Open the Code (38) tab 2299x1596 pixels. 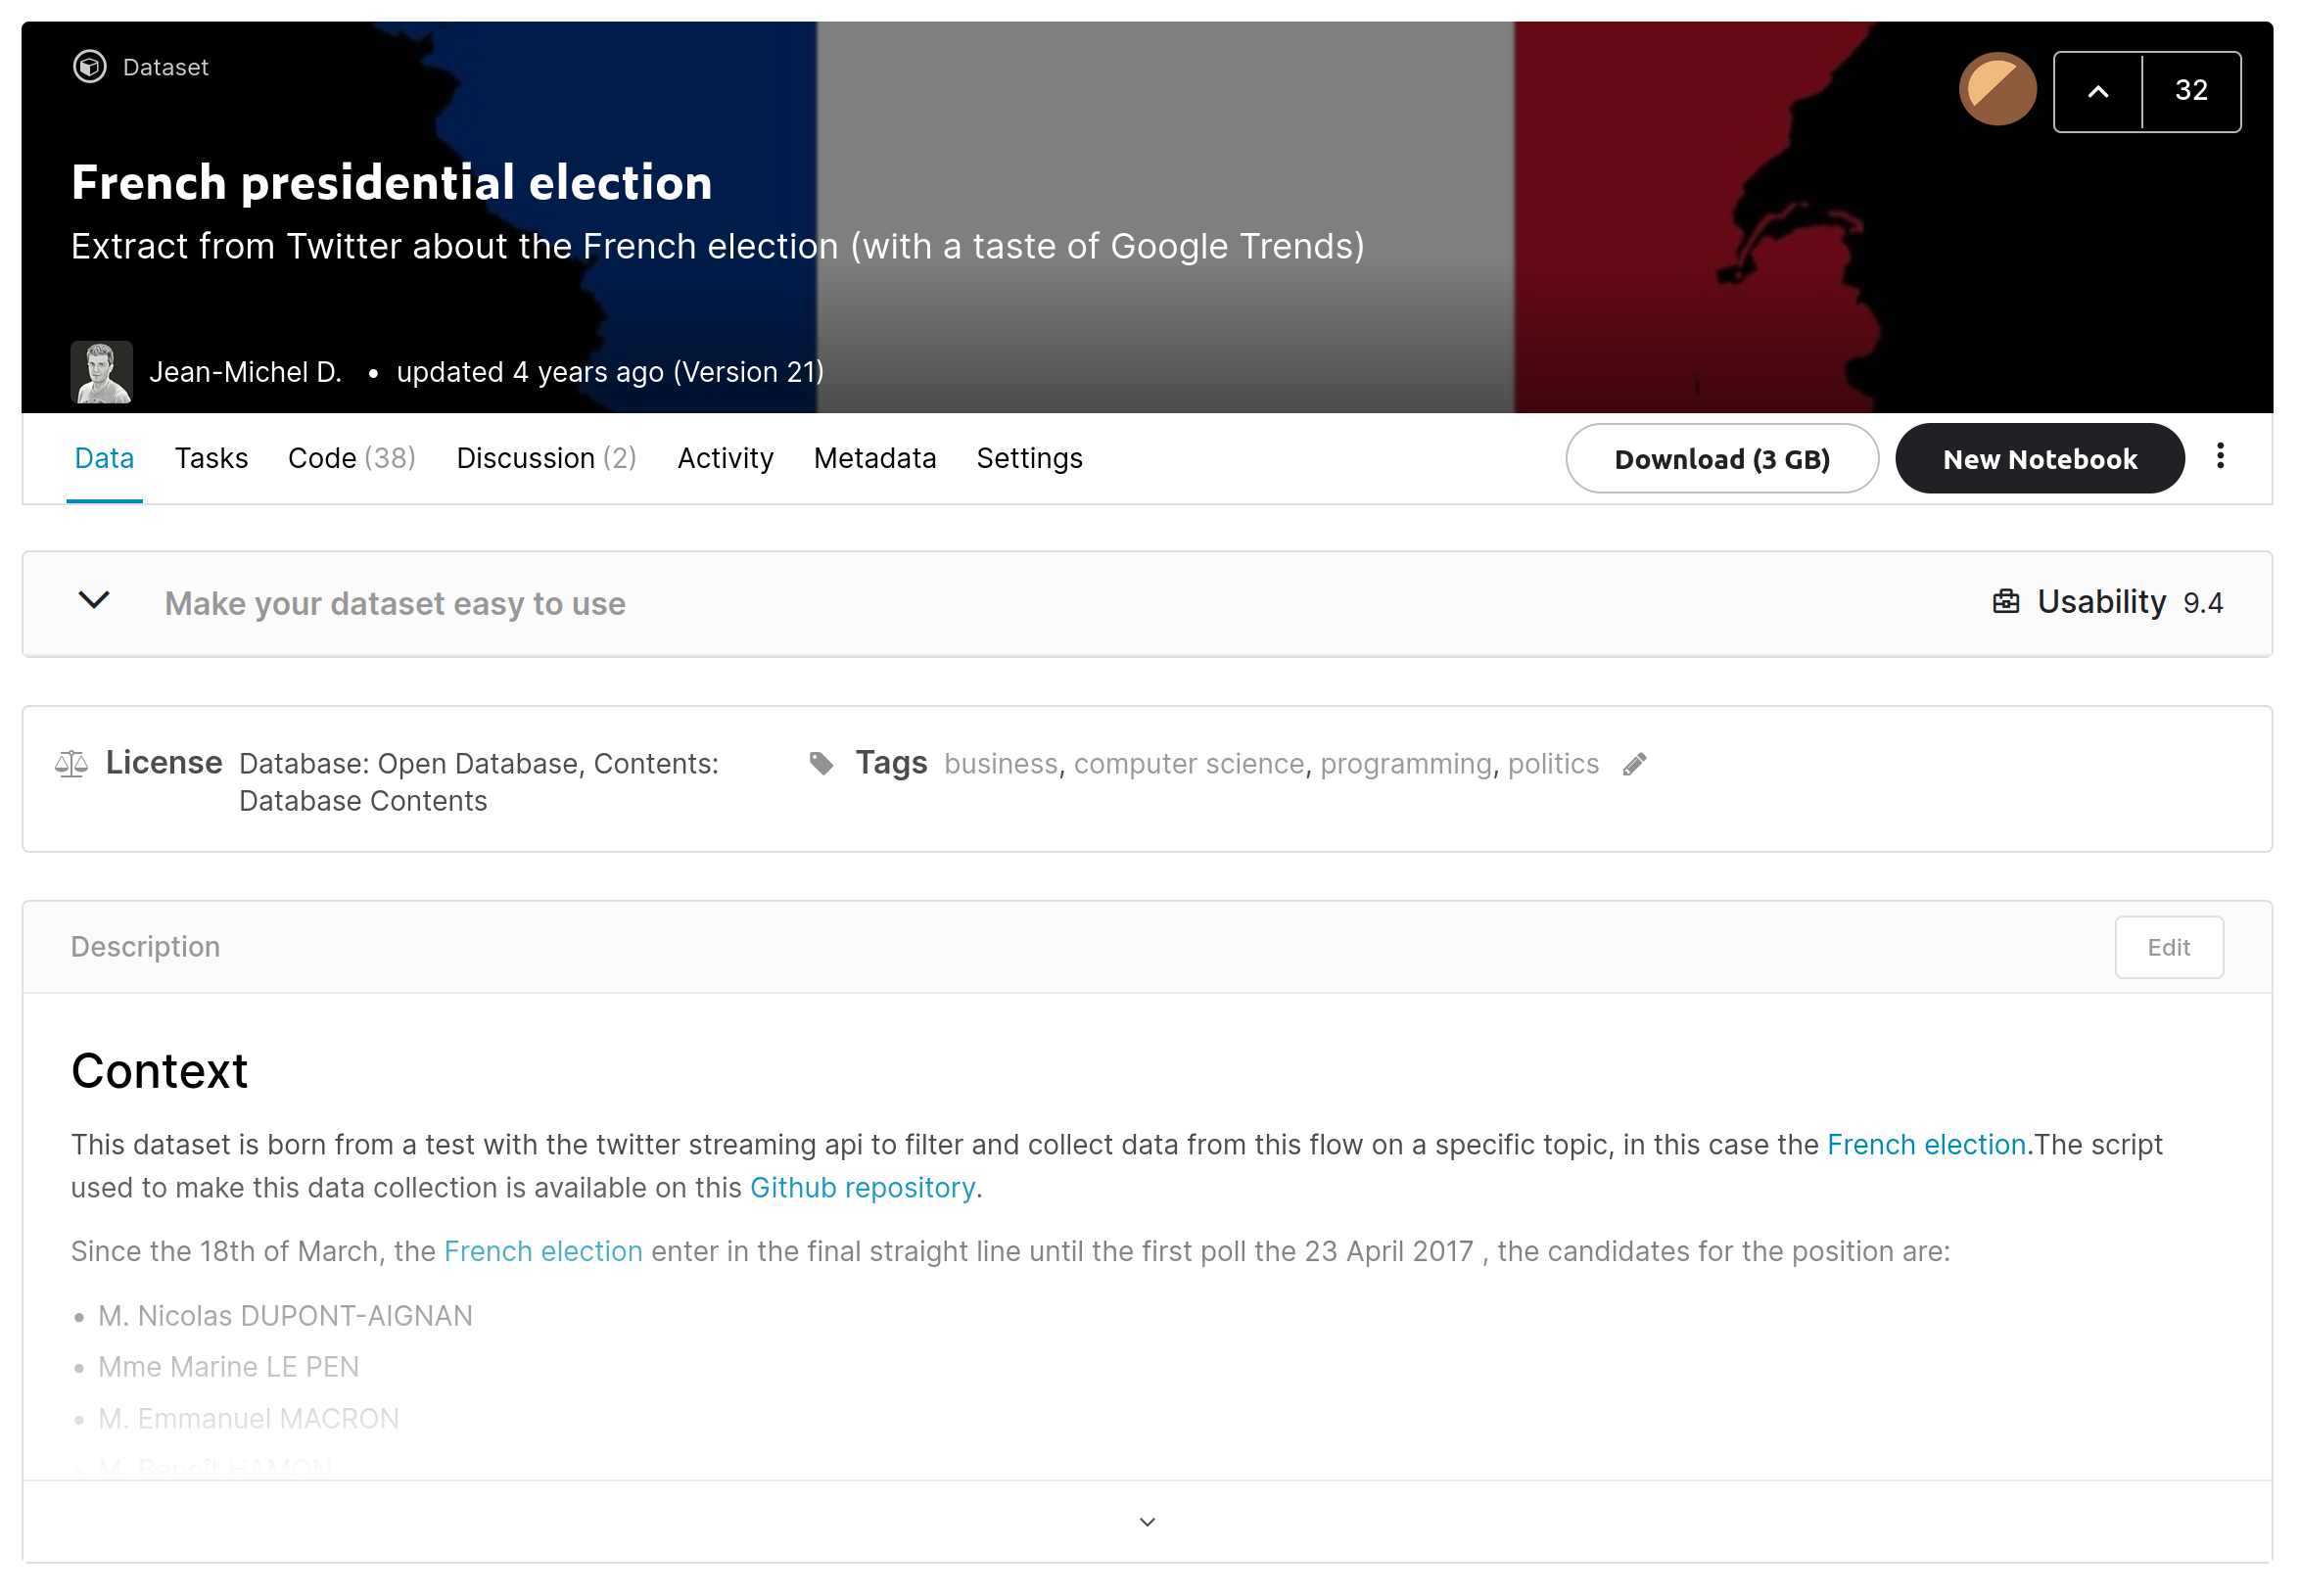point(351,458)
